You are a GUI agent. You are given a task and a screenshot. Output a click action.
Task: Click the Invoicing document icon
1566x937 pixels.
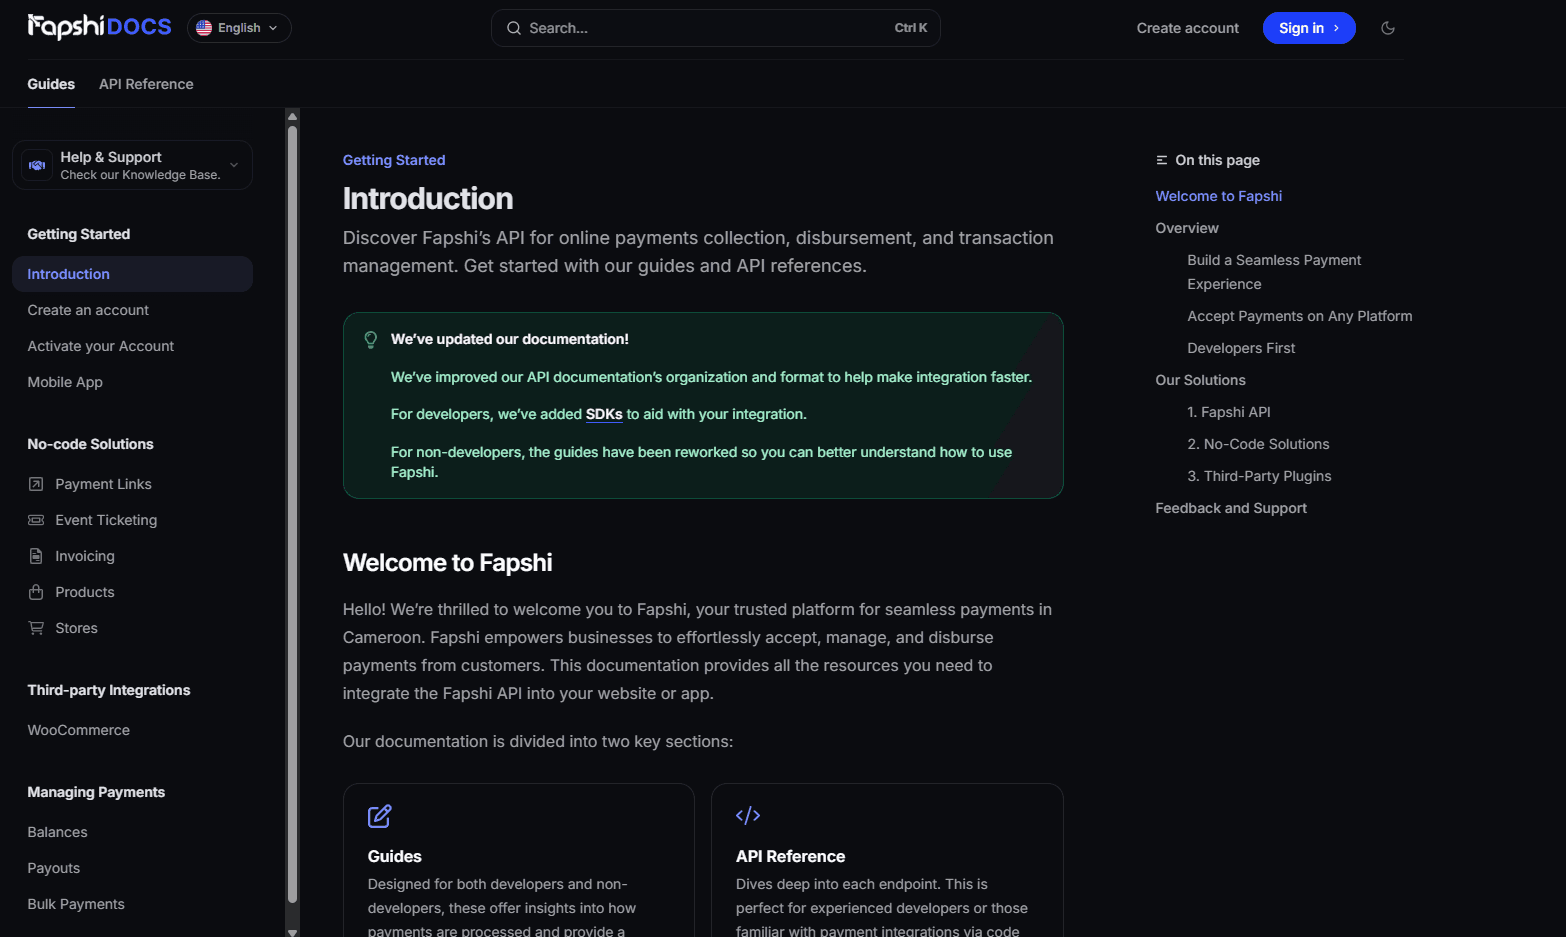[x=36, y=556]
